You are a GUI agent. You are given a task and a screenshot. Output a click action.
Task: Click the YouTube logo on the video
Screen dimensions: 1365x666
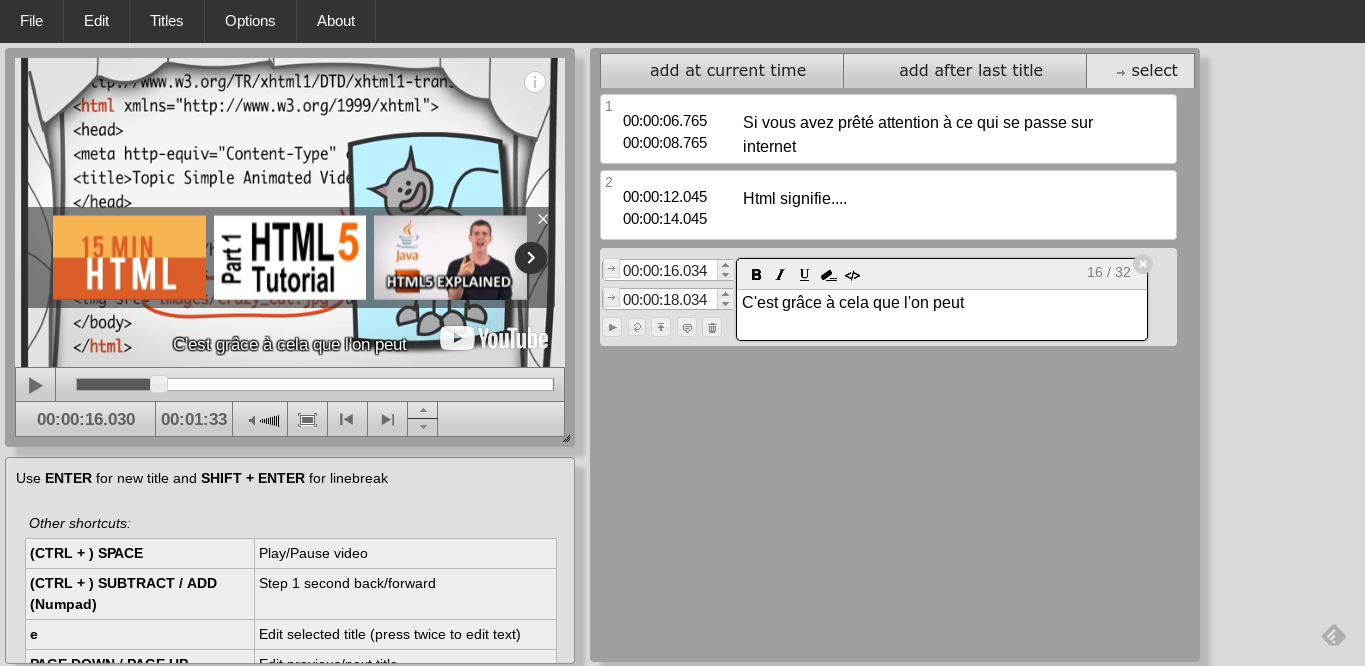click(x=494, y=339)
